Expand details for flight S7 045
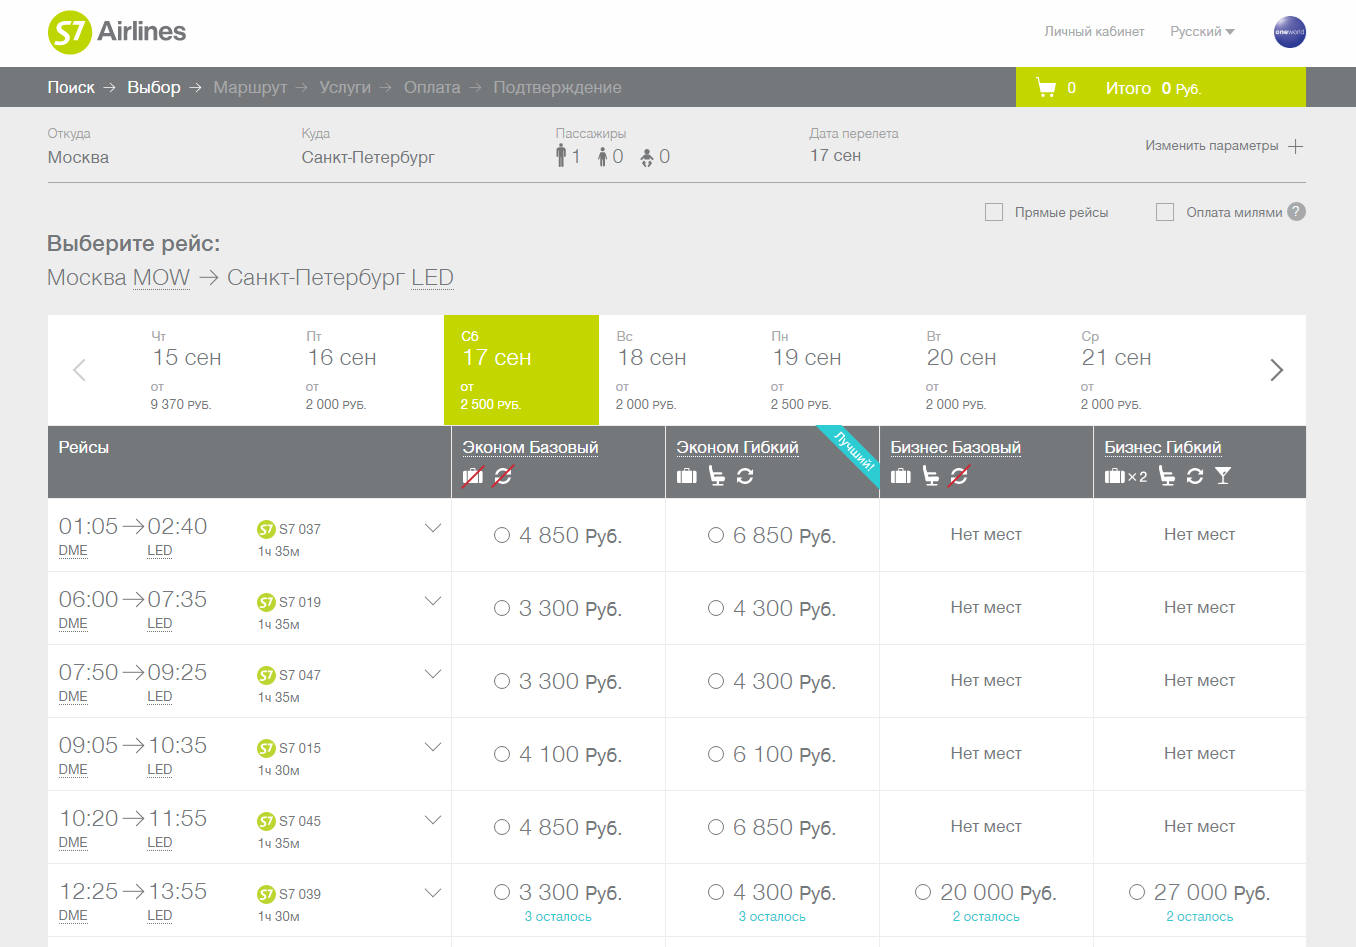 pyautogui.click(x=433, y=820)
